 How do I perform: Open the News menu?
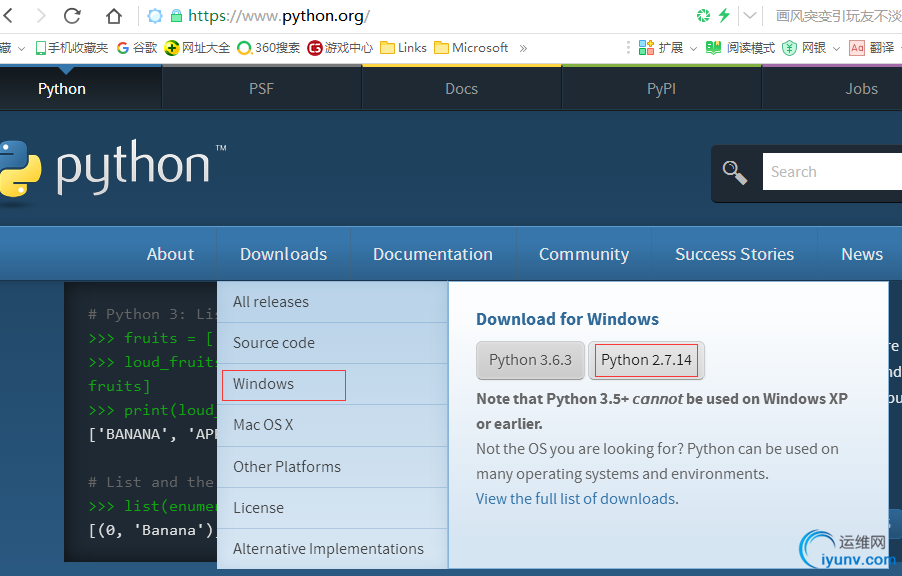pos(862,254)
